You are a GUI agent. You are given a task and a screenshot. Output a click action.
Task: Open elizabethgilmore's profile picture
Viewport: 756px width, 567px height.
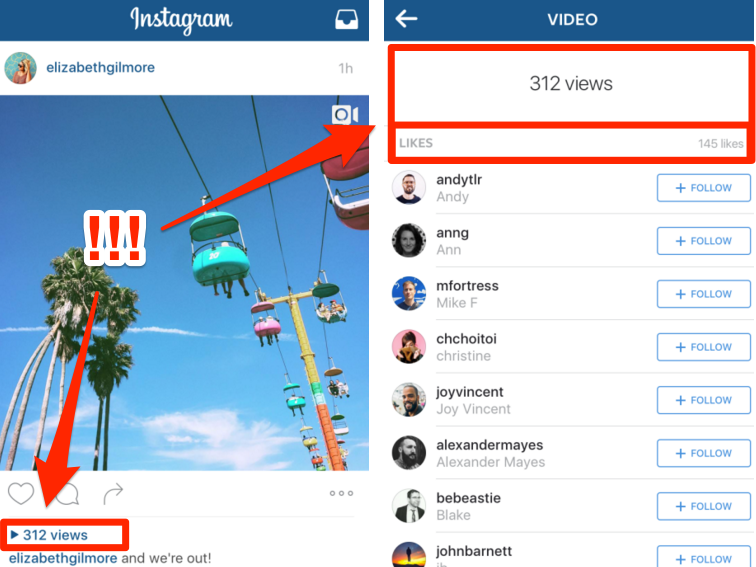[x=20, y=68]
